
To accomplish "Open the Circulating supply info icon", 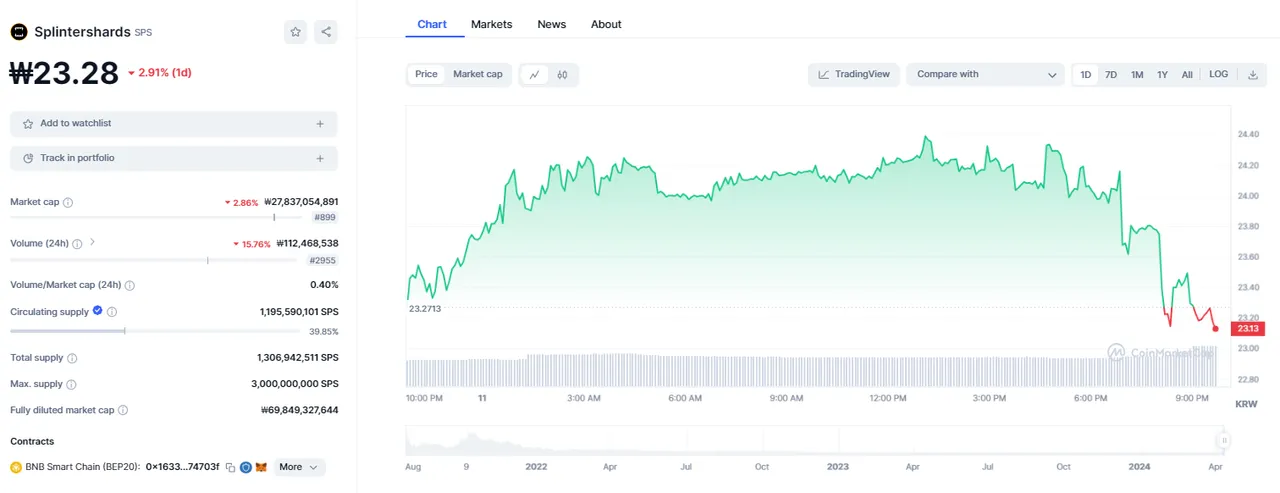I will coord(112,312).
